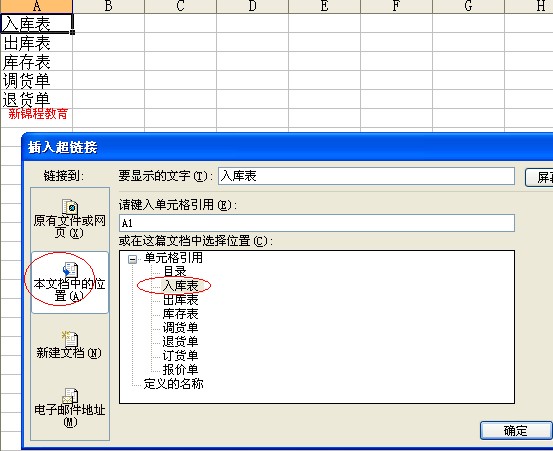Viewport: 553px width, 451px height.
Task: Select 出库表 in the location tree
Action: click(180, 299)
